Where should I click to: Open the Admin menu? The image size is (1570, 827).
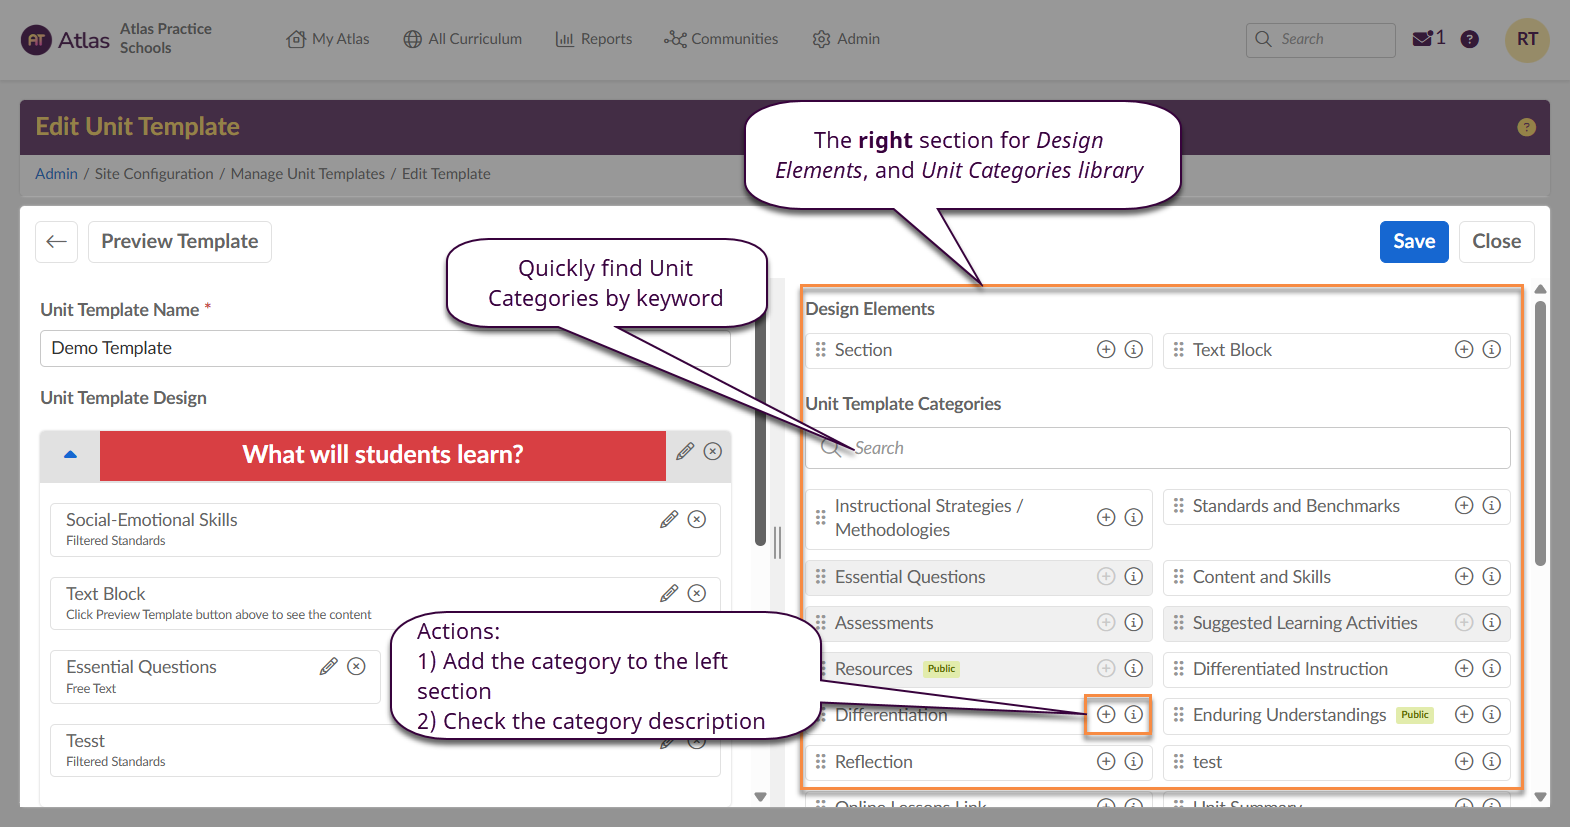point(846,39)
